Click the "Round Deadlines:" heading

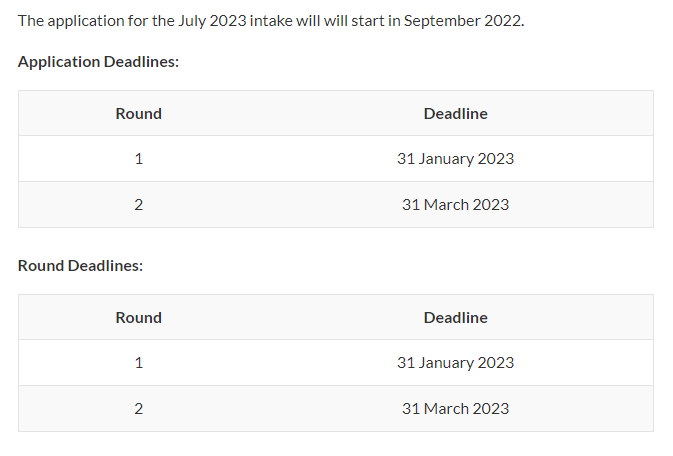[x=80, y=266]
